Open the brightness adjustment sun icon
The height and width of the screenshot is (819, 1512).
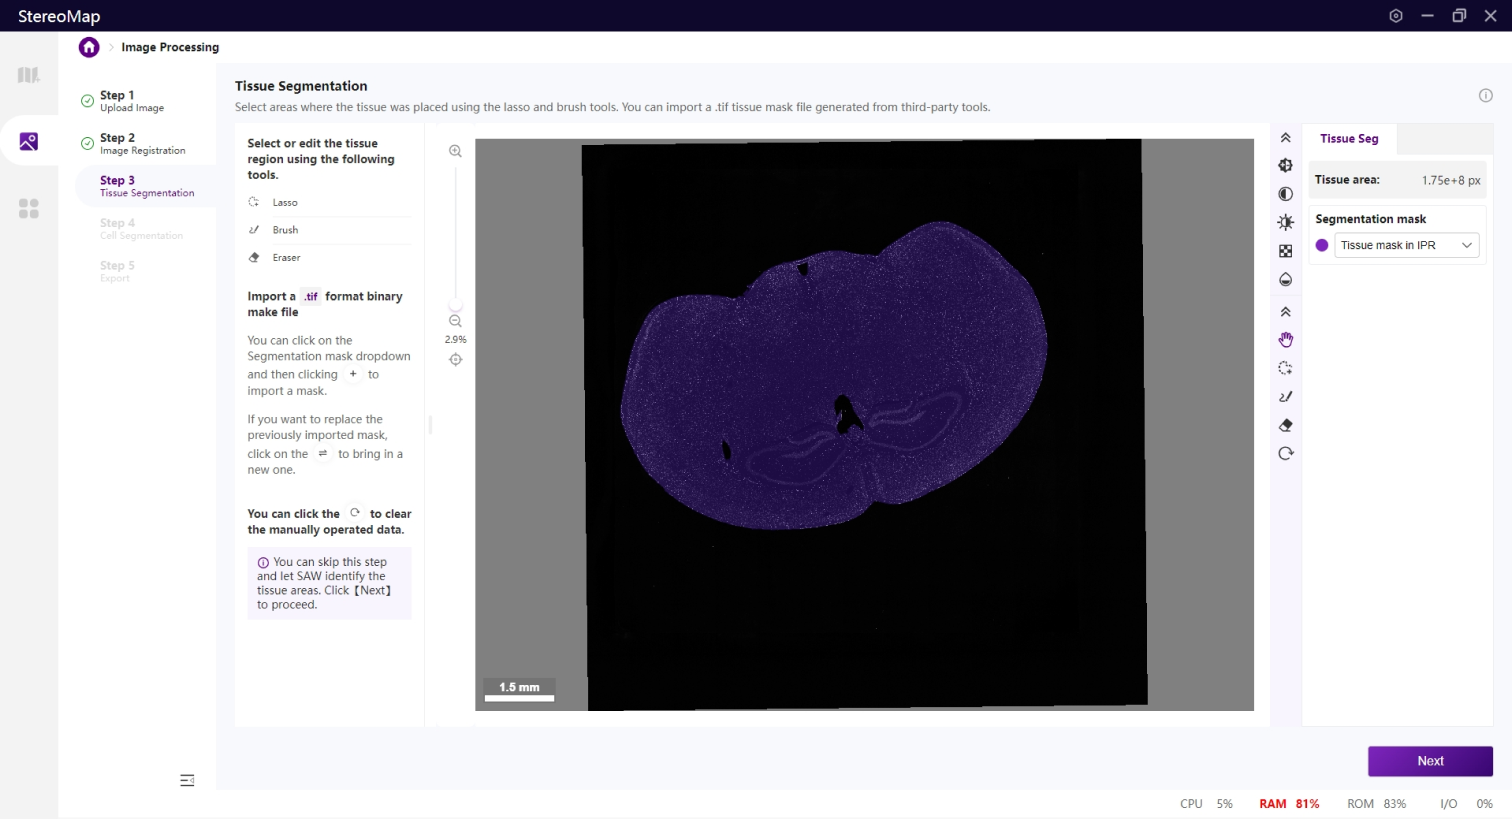pyautogui.click(x=1286, y=222)
